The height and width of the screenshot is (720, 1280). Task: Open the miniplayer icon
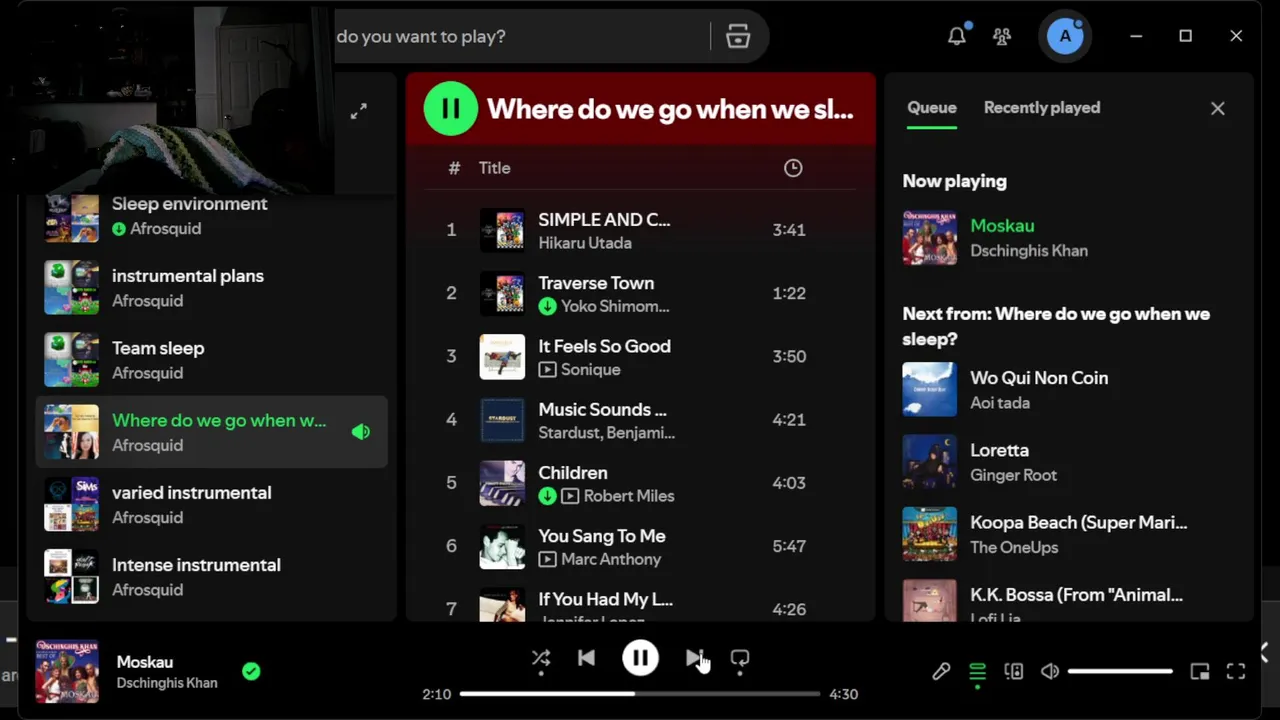1200,672
